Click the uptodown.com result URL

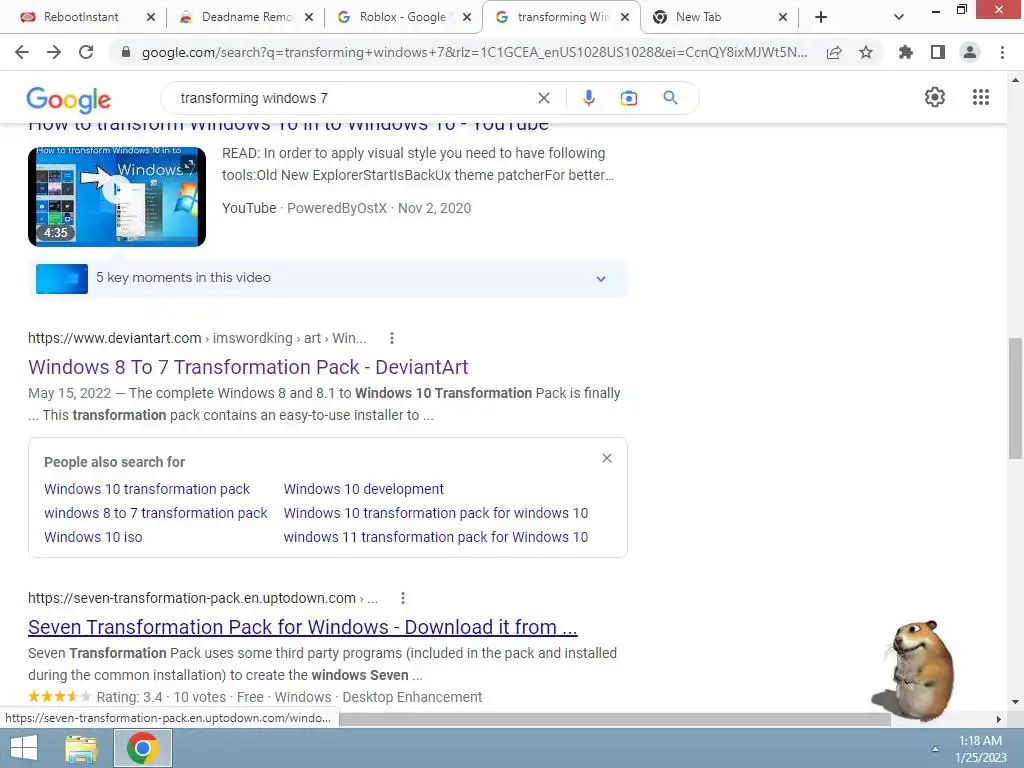coord(202,598)
